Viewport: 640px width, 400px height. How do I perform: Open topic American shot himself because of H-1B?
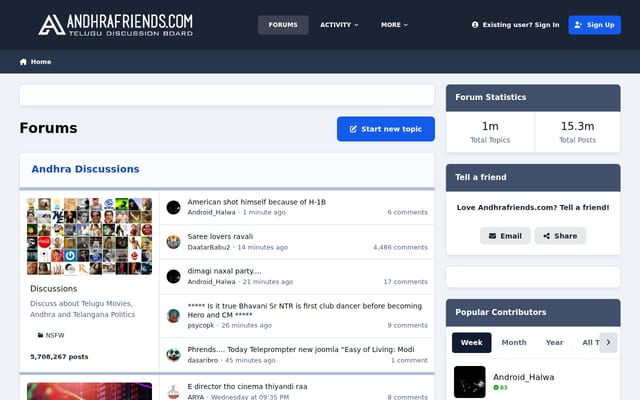coord(256,202)
